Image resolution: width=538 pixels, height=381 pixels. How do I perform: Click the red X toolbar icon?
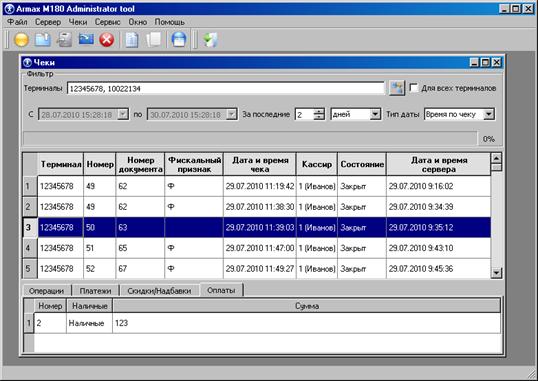click(107, 40)
